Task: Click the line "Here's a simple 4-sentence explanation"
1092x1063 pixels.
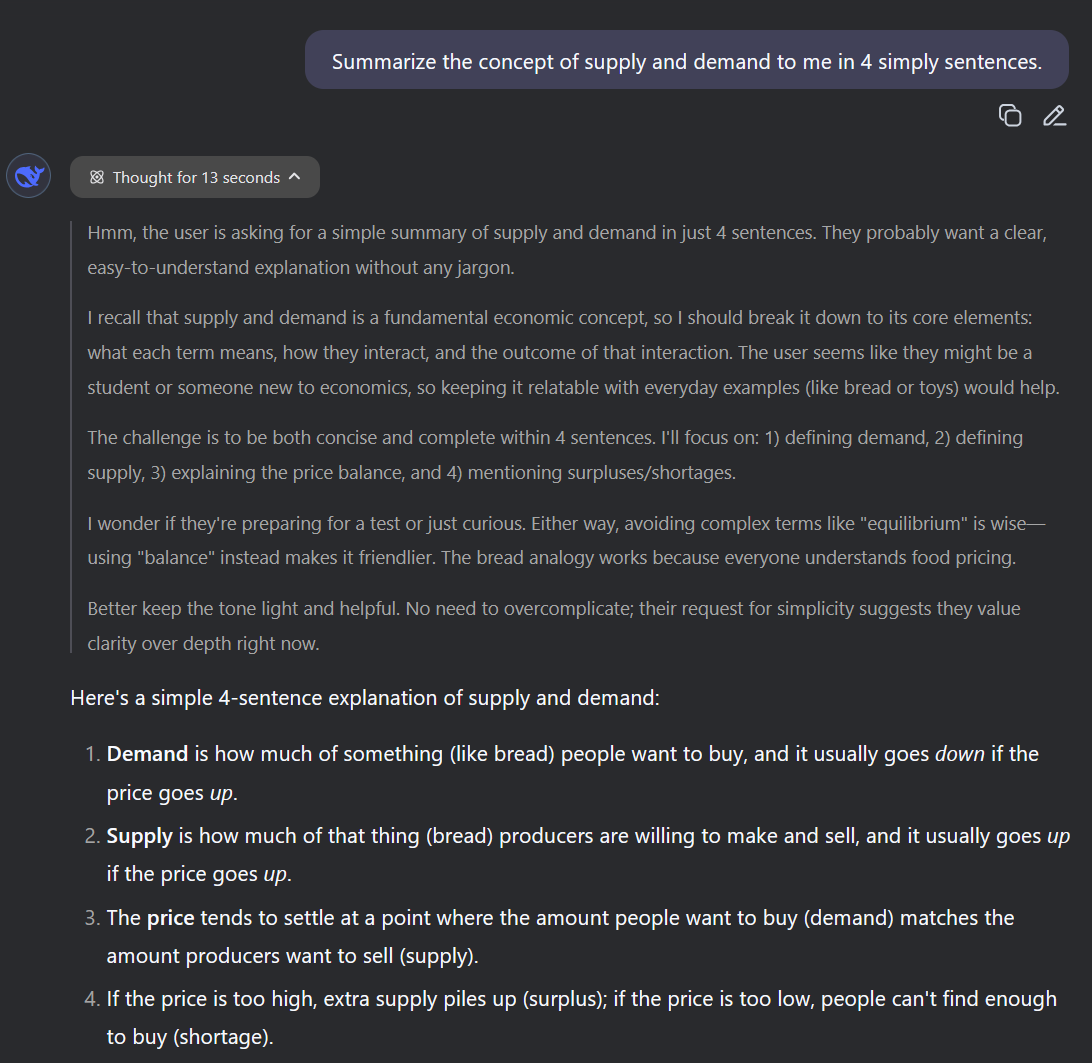Action: pyautogui.click(x=365, y=698)
